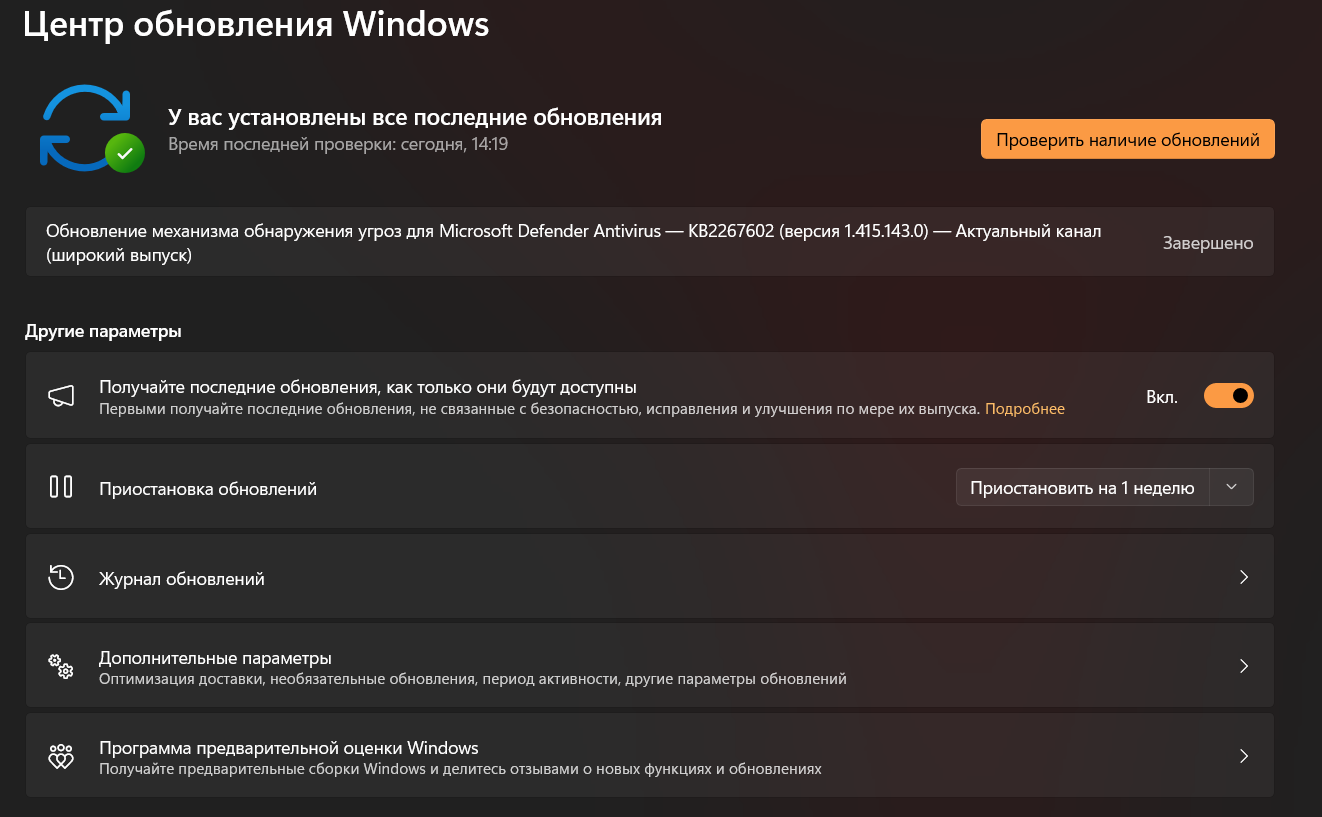Turn off the get latest updates toggle
The height and width of the screenshot is (817, 1322).
[1228, 396]
